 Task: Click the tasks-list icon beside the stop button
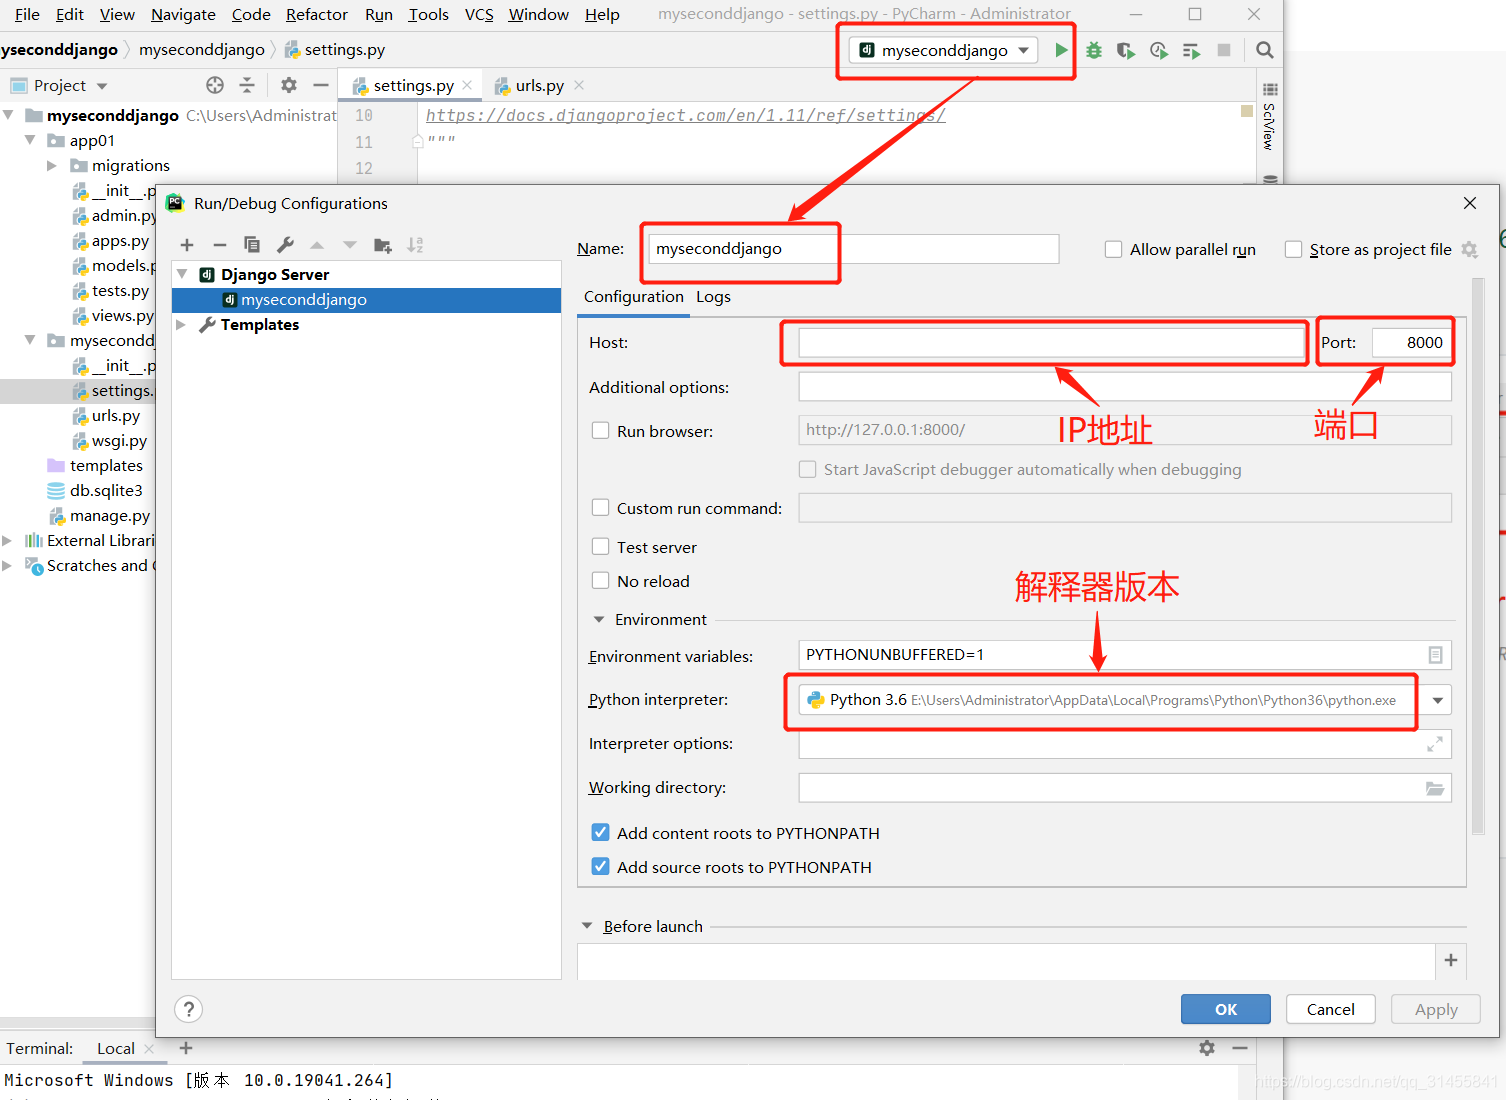[1191, 50]
